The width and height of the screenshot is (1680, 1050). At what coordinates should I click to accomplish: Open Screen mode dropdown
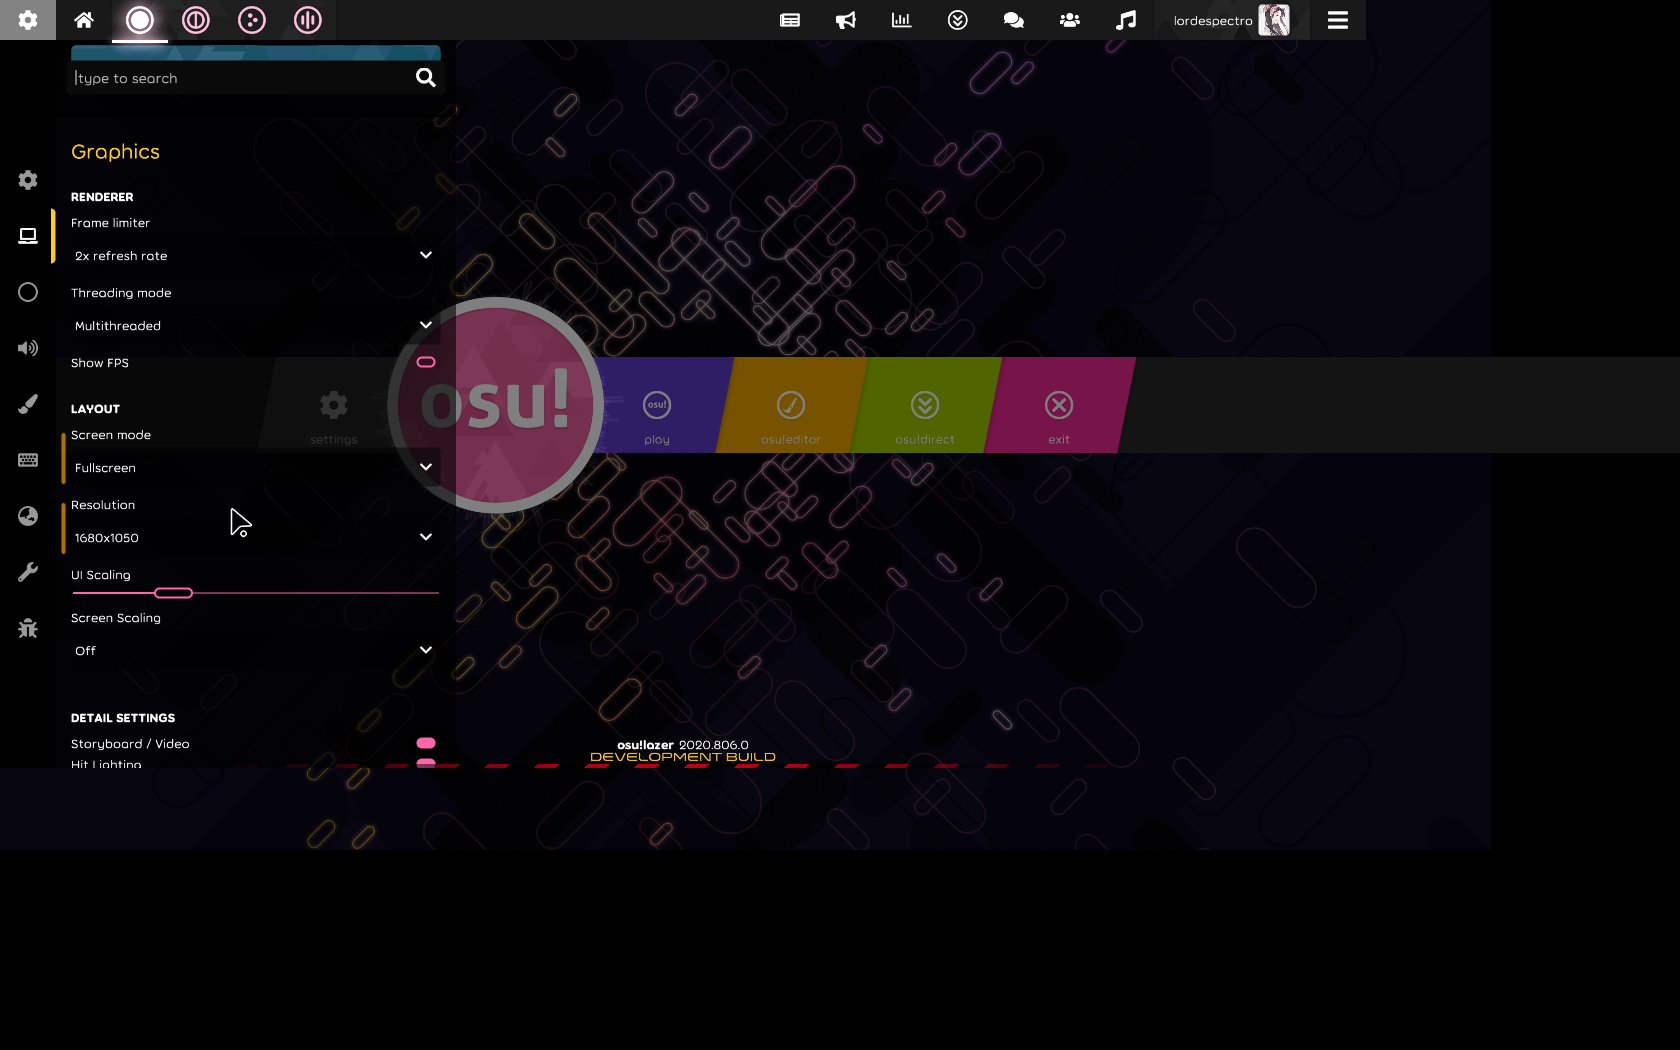pyautogui.click(x=255, y=468)
